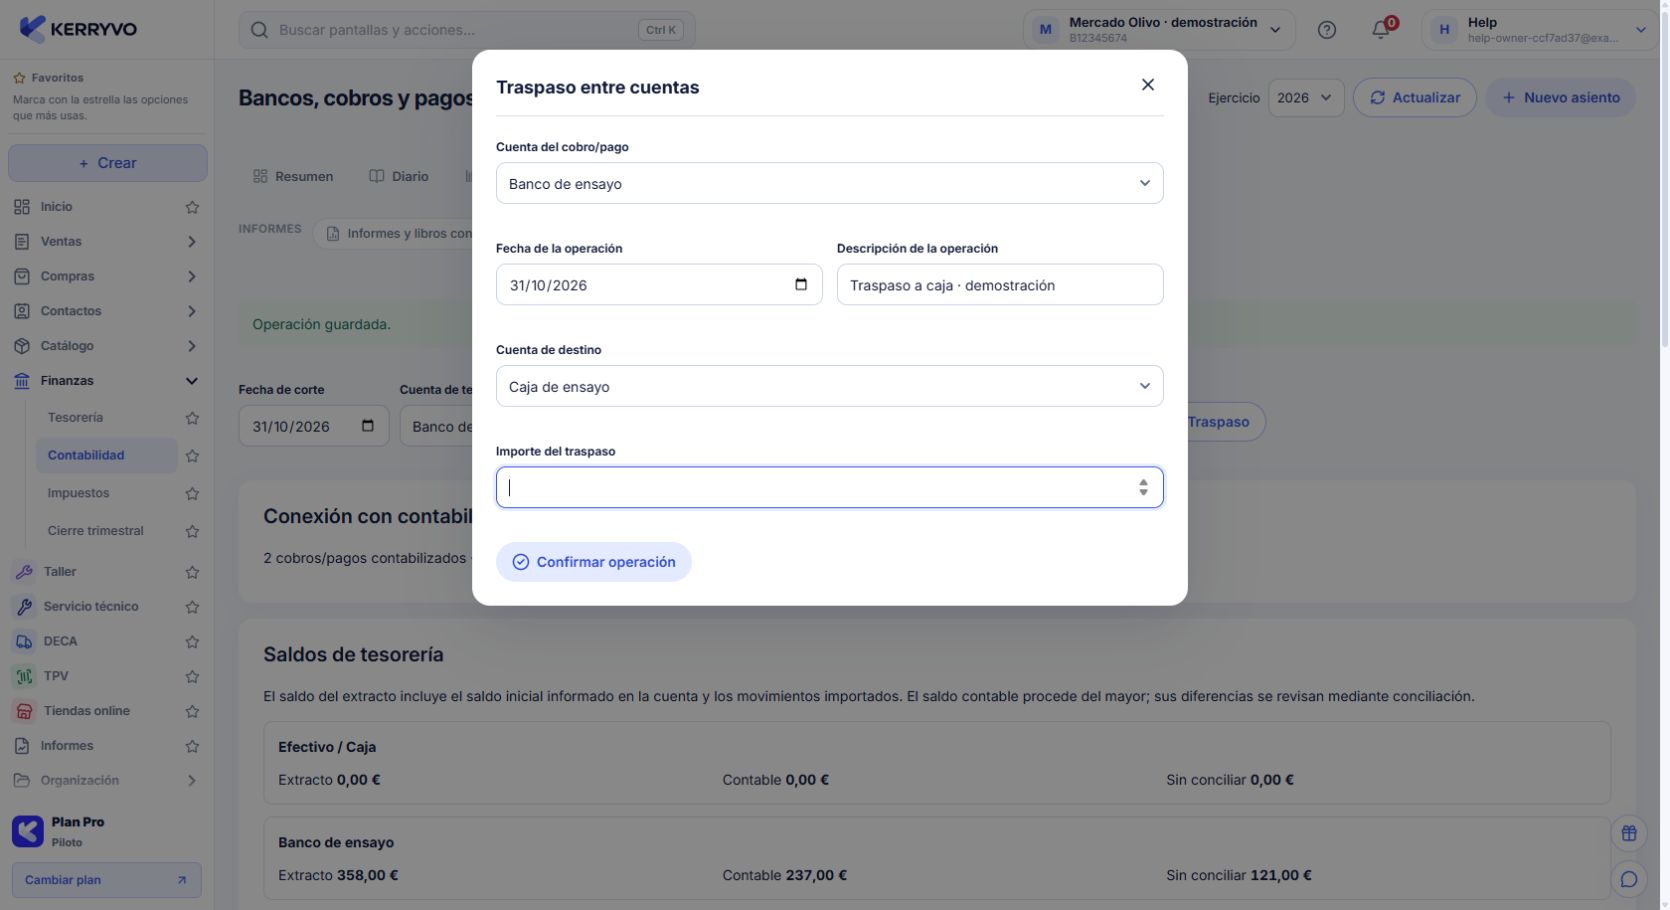
Task: Star the DECA item
Action: pyautogui.click(x=192, y=642)
